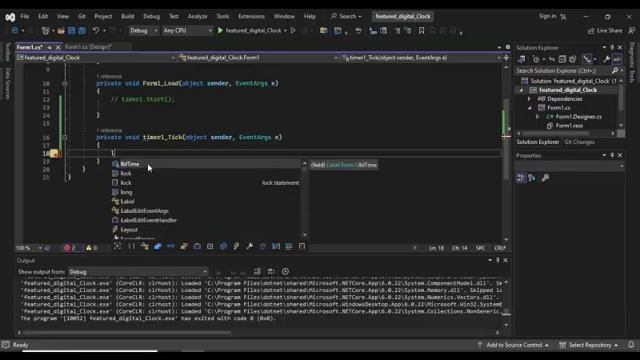Open the File menu
The width and height of the screenshot is (640, 360).
click(x=25, y=16)
